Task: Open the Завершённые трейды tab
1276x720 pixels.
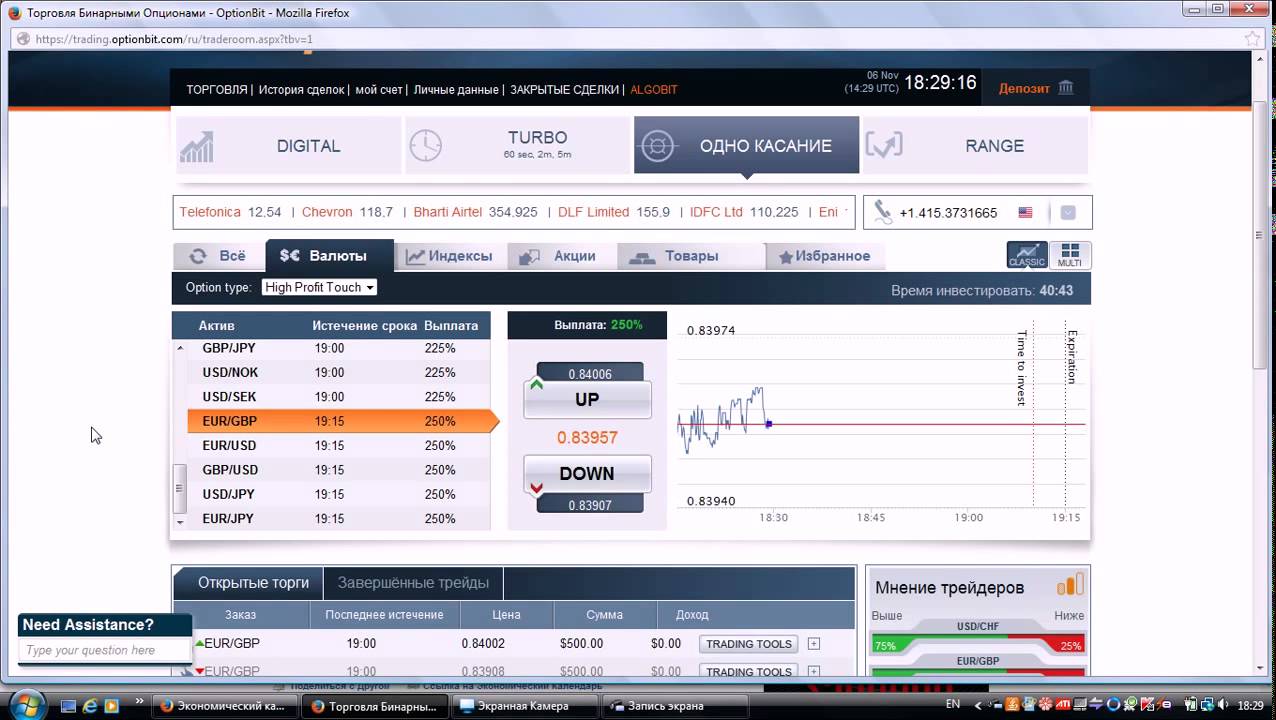Action: pos(413,583)
